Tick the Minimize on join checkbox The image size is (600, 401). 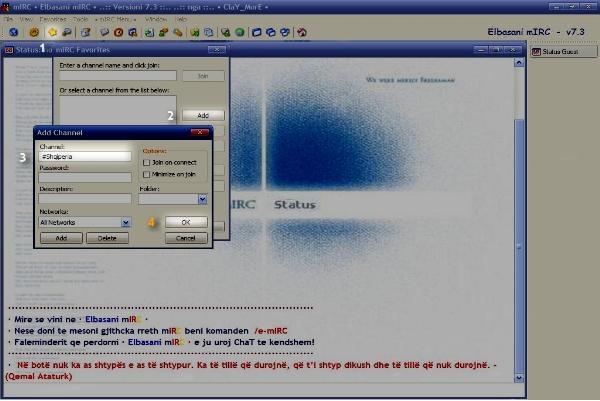(146, 174)
